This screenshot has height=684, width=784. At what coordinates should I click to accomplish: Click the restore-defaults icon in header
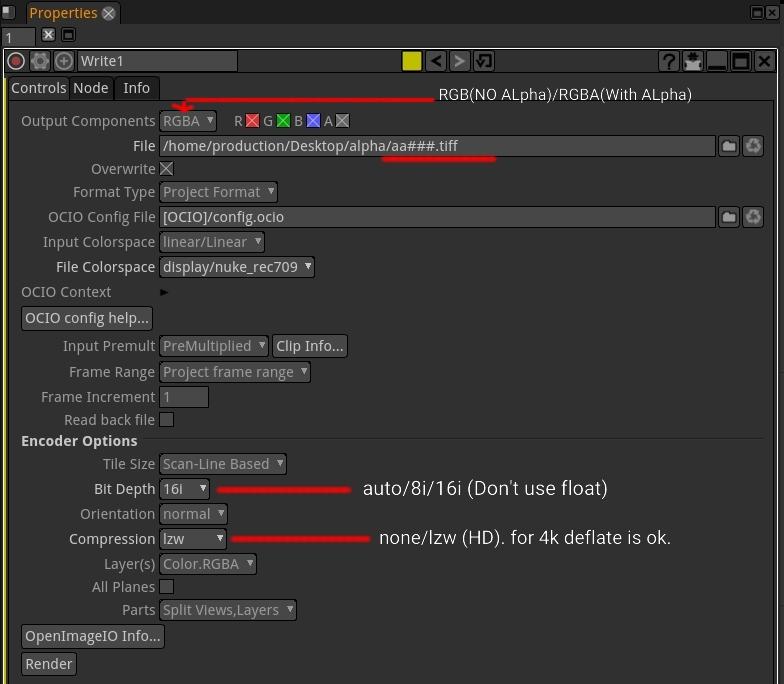click(484, 61)
